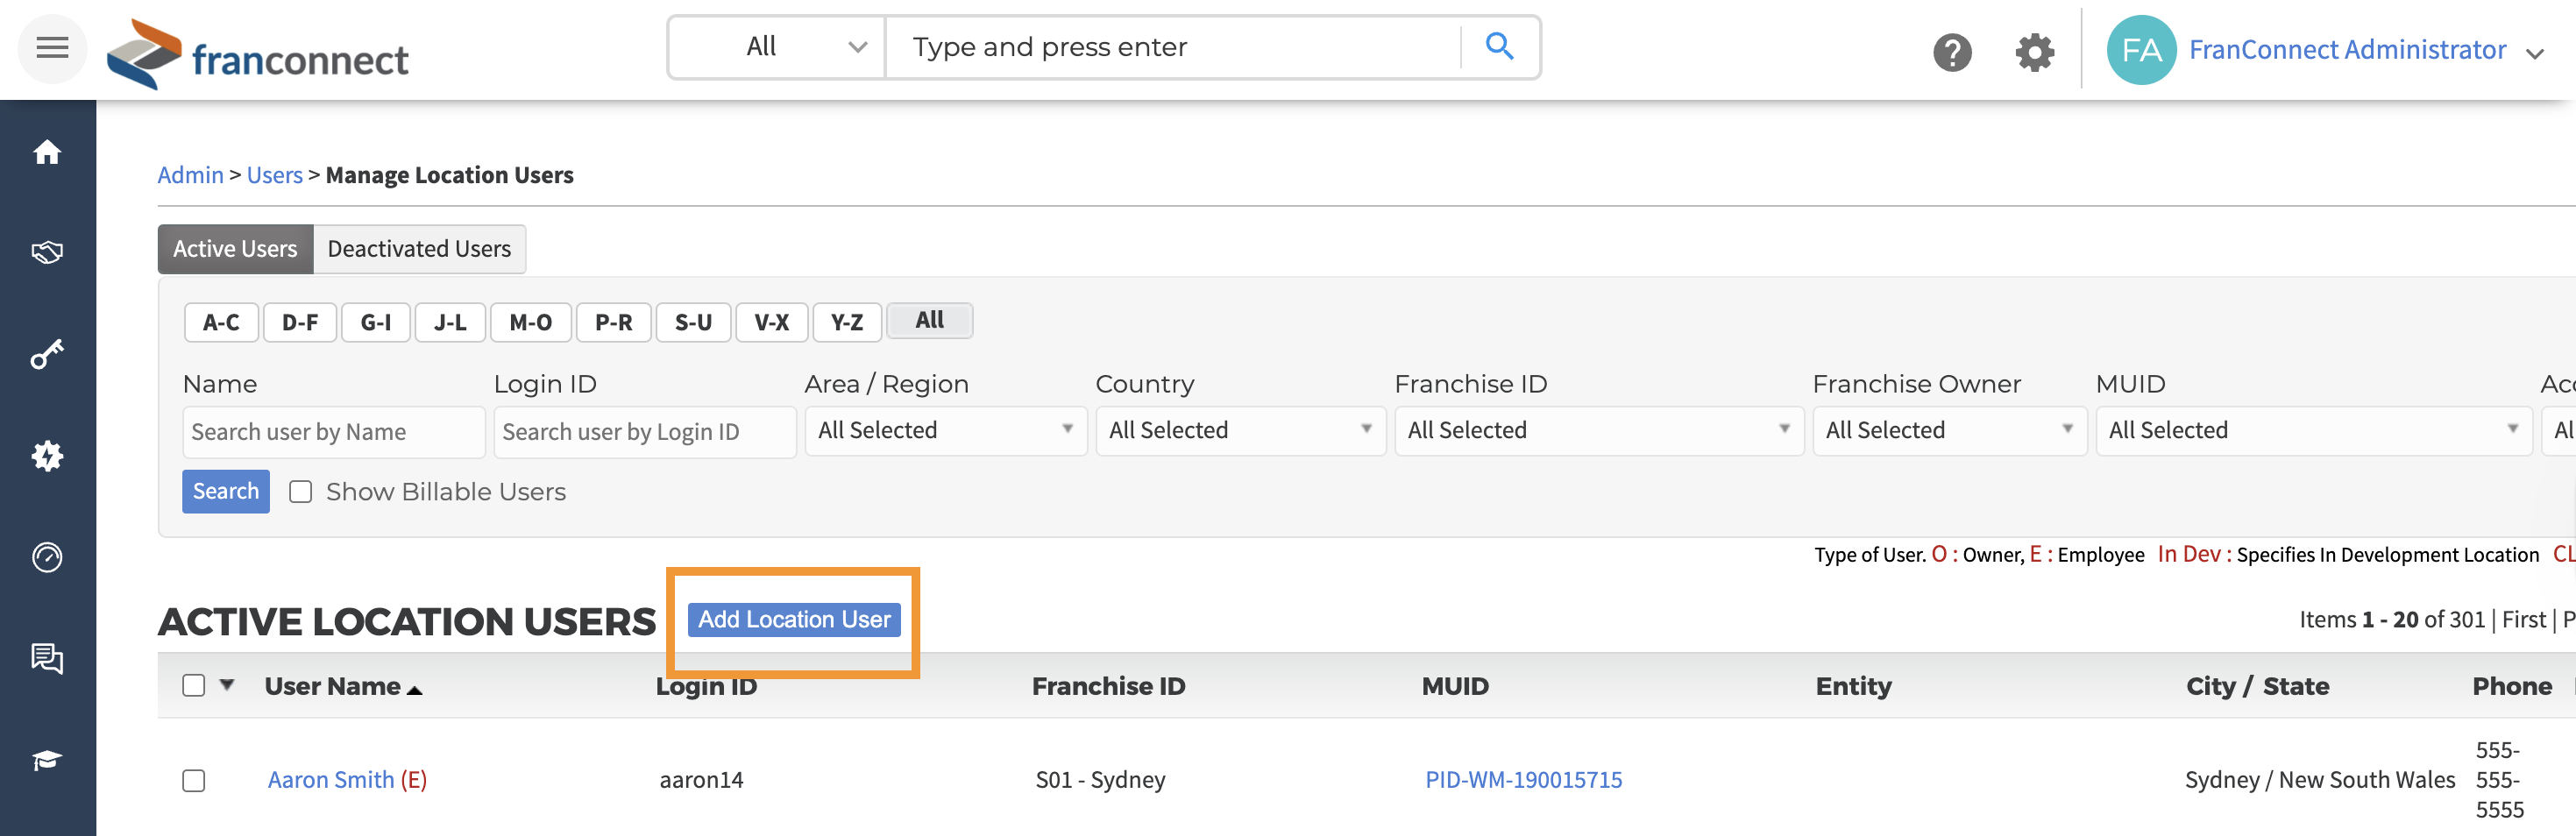Click the Add Location User button
Viewport: 2576px width, 836px height.
[x=794, y=620]
